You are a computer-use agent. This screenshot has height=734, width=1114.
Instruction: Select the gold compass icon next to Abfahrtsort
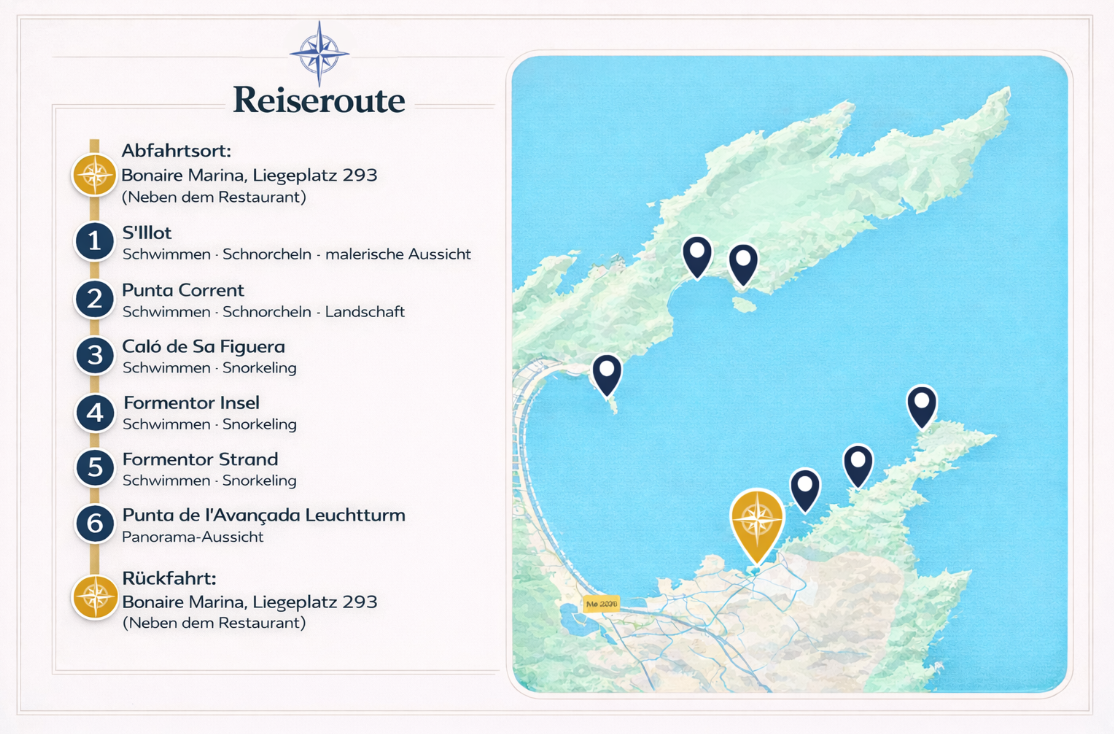[x=93, y=173]
